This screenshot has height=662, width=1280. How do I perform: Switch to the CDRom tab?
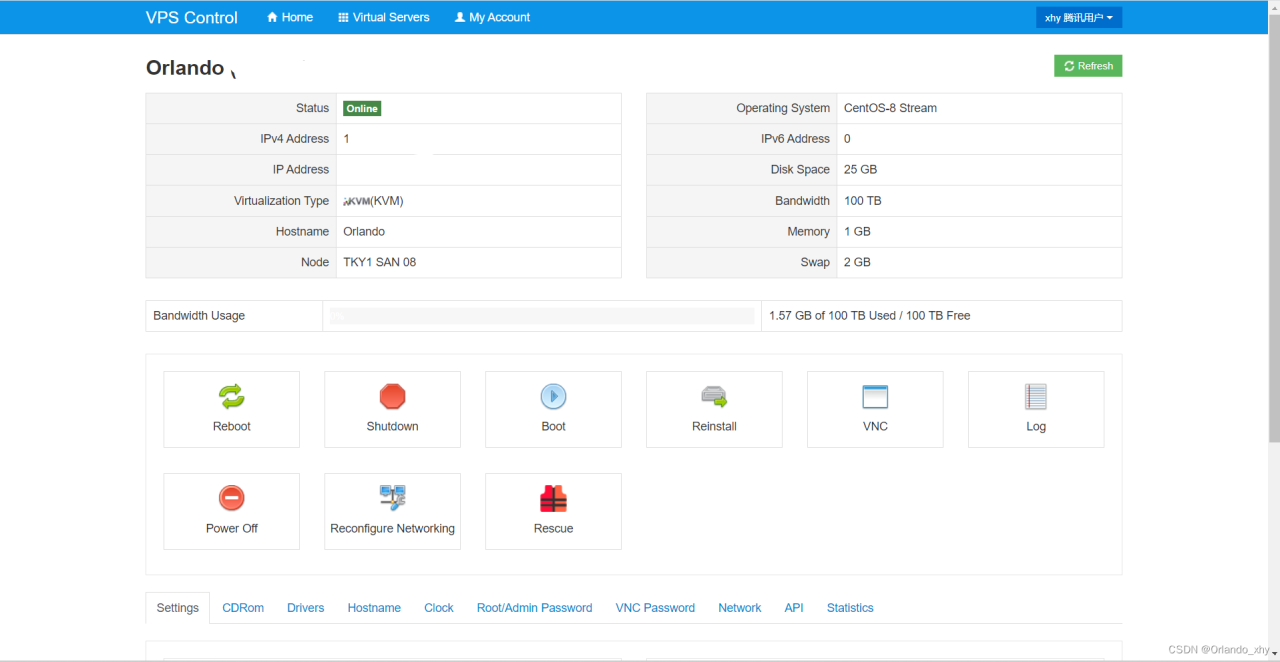[x=243, y=608]
